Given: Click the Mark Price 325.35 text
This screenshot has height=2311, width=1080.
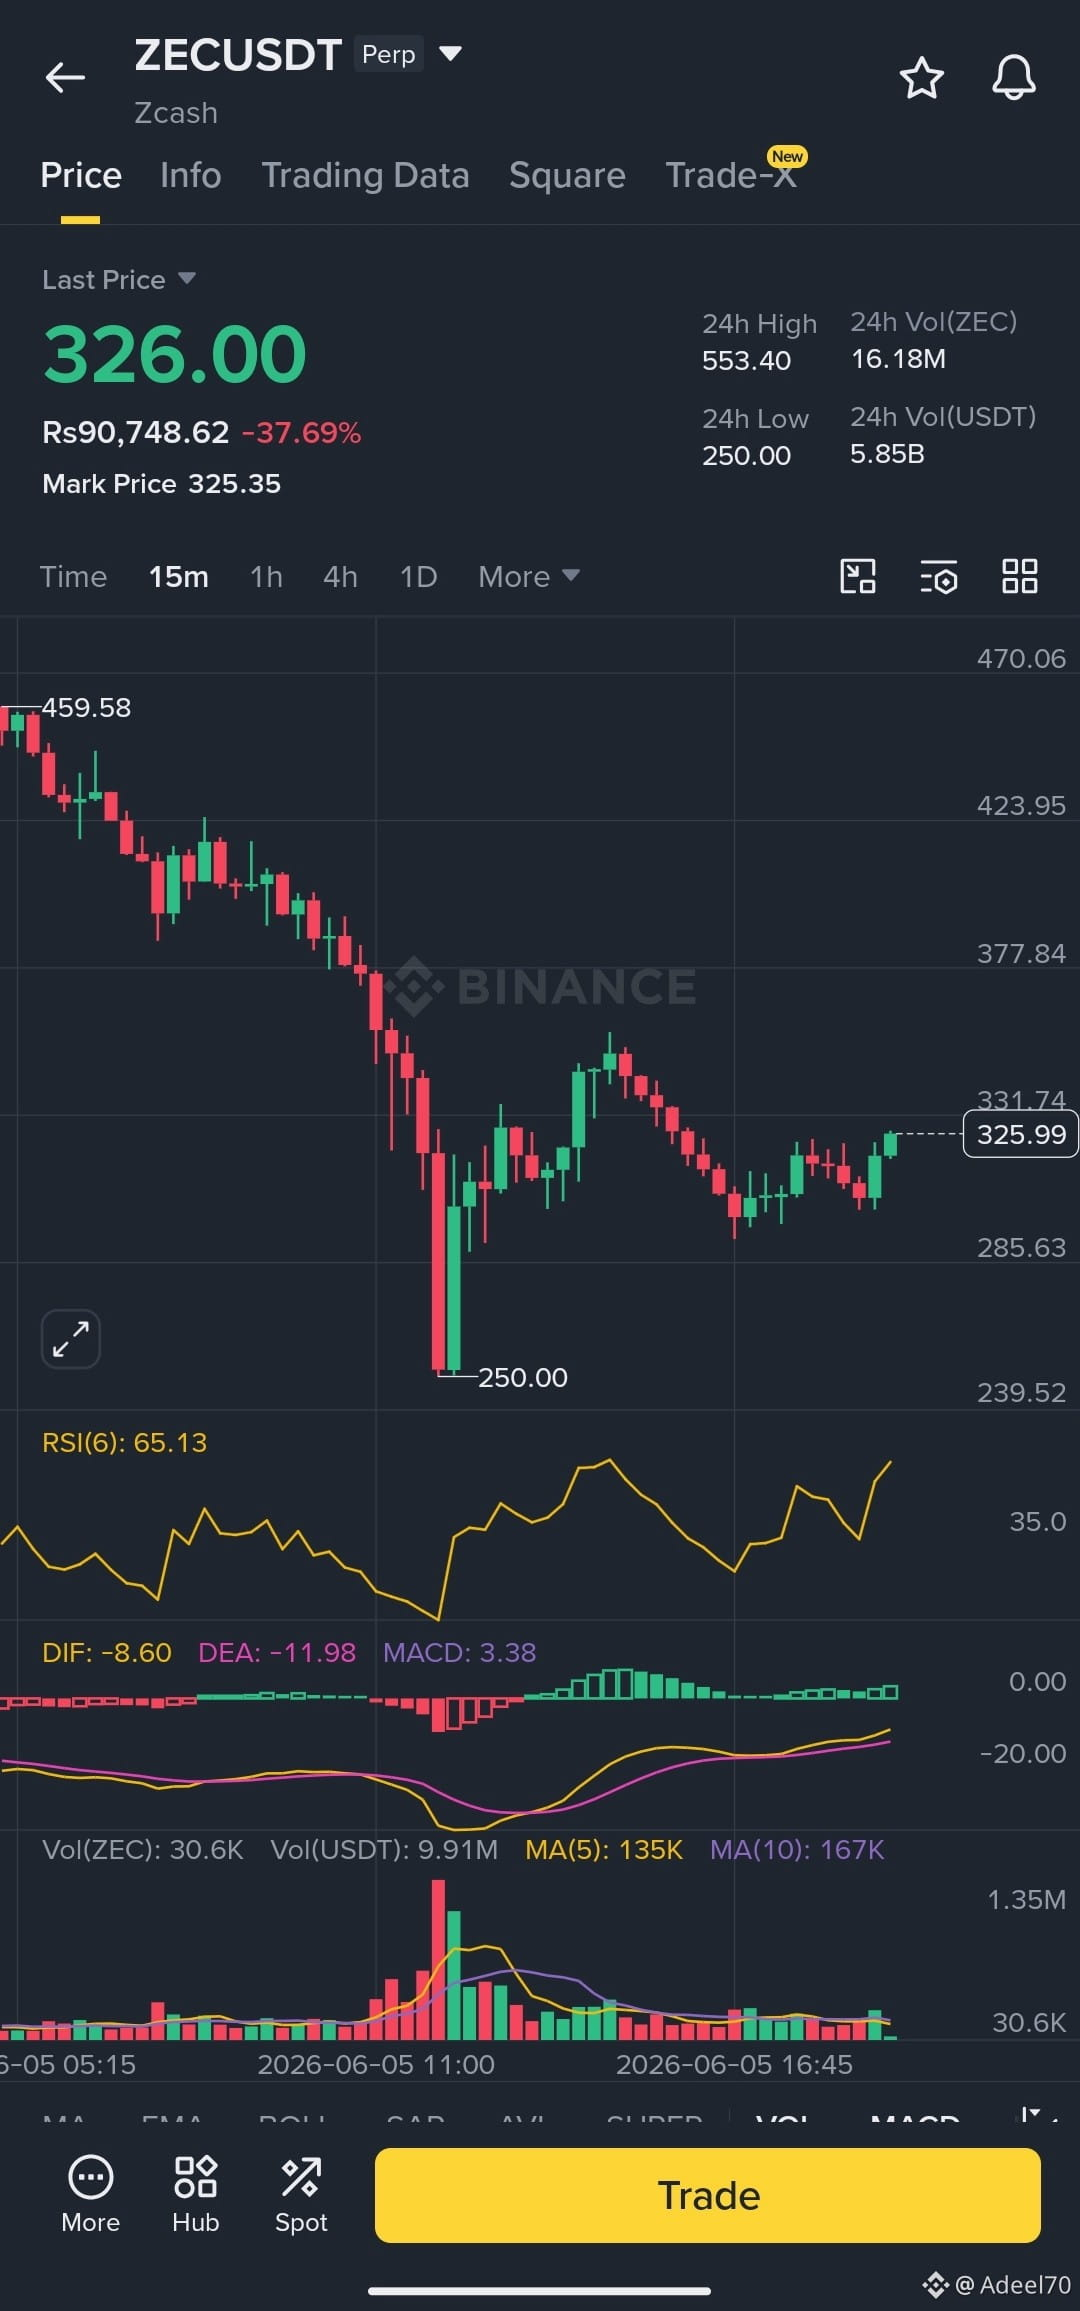Looking at the screenshot, I should coord(162,484).
